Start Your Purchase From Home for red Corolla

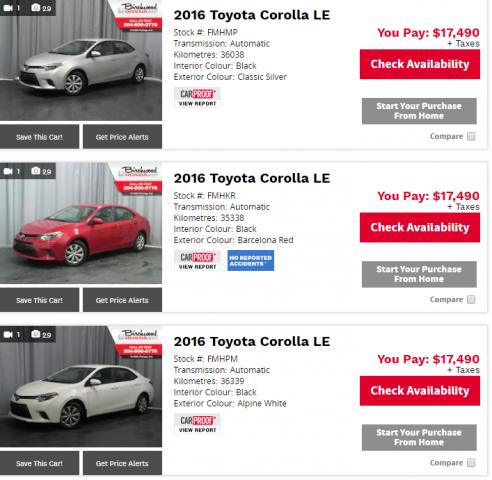tap(419, 274)
